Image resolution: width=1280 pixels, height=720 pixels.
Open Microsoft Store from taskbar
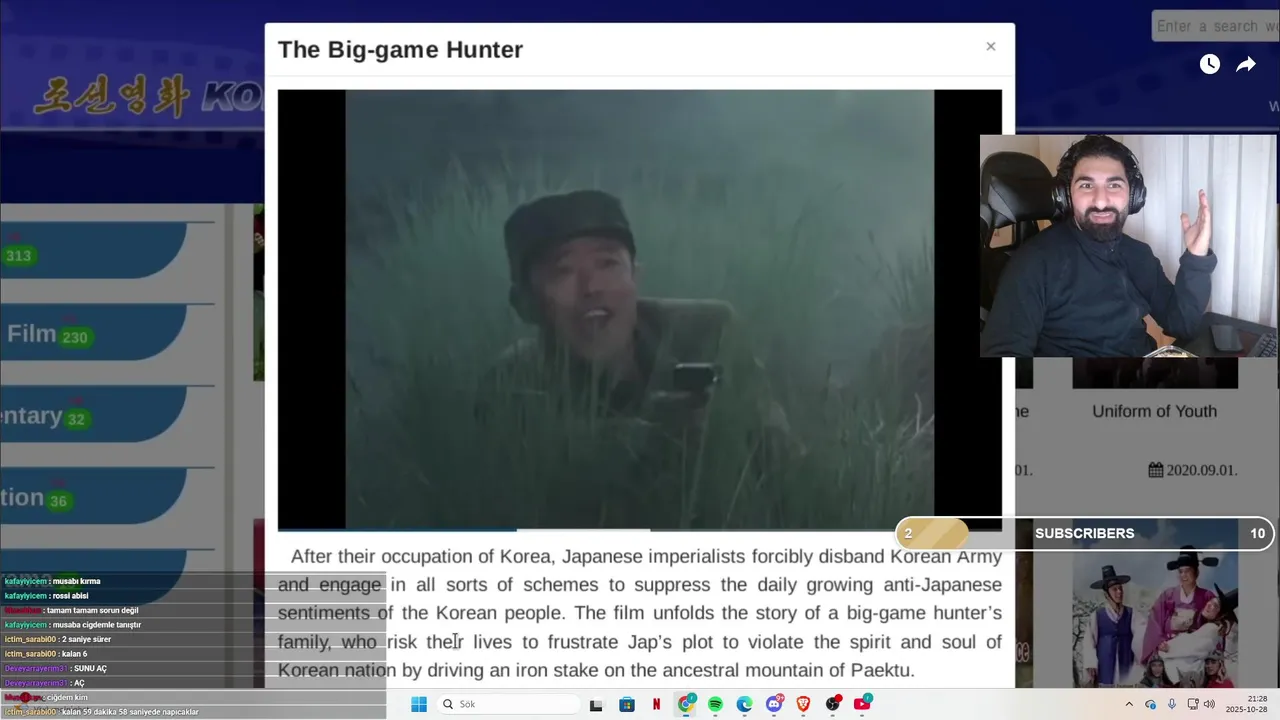click(x=627, y=704)
